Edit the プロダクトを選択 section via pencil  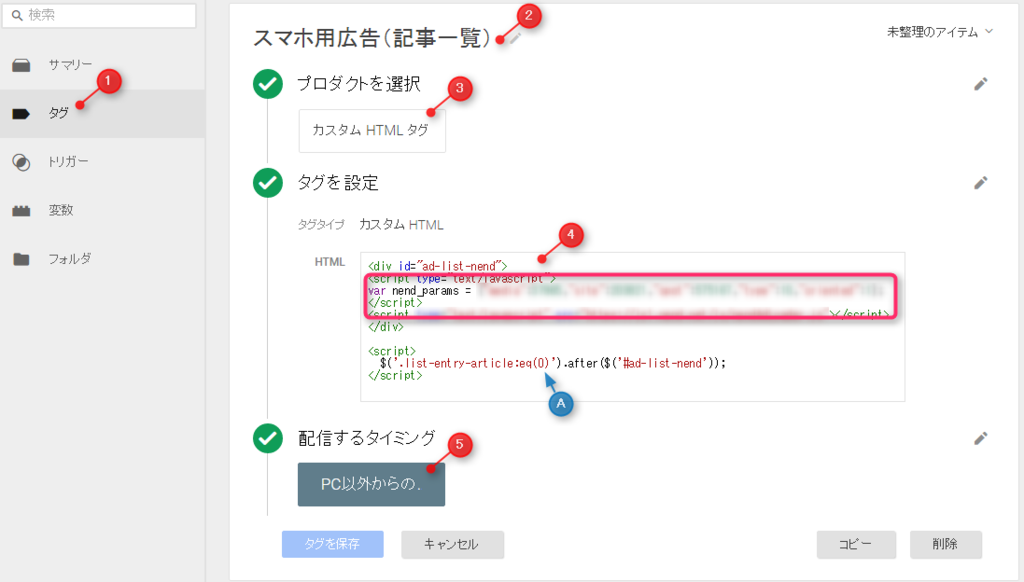click(x=980, y=84)
